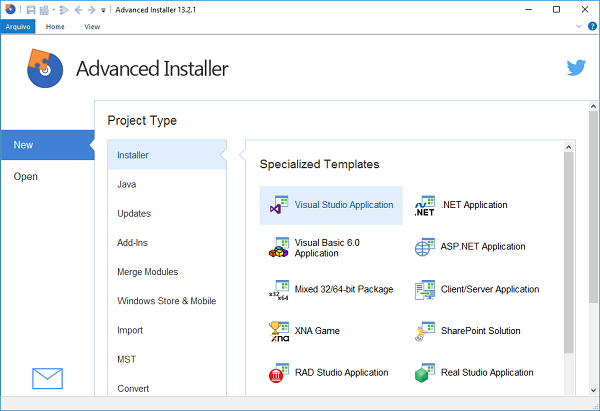Click the Twitter bird icon

click(575, 68)
